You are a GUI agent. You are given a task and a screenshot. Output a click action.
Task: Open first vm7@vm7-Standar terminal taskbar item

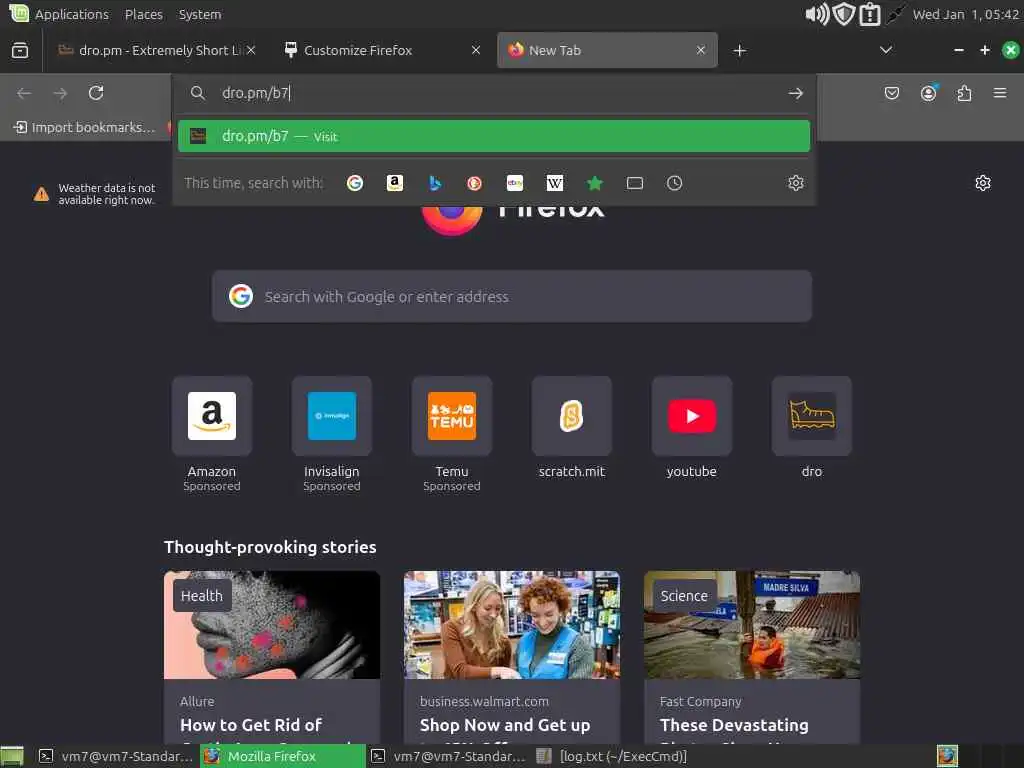pyautogui.click(x=115, y=756)
